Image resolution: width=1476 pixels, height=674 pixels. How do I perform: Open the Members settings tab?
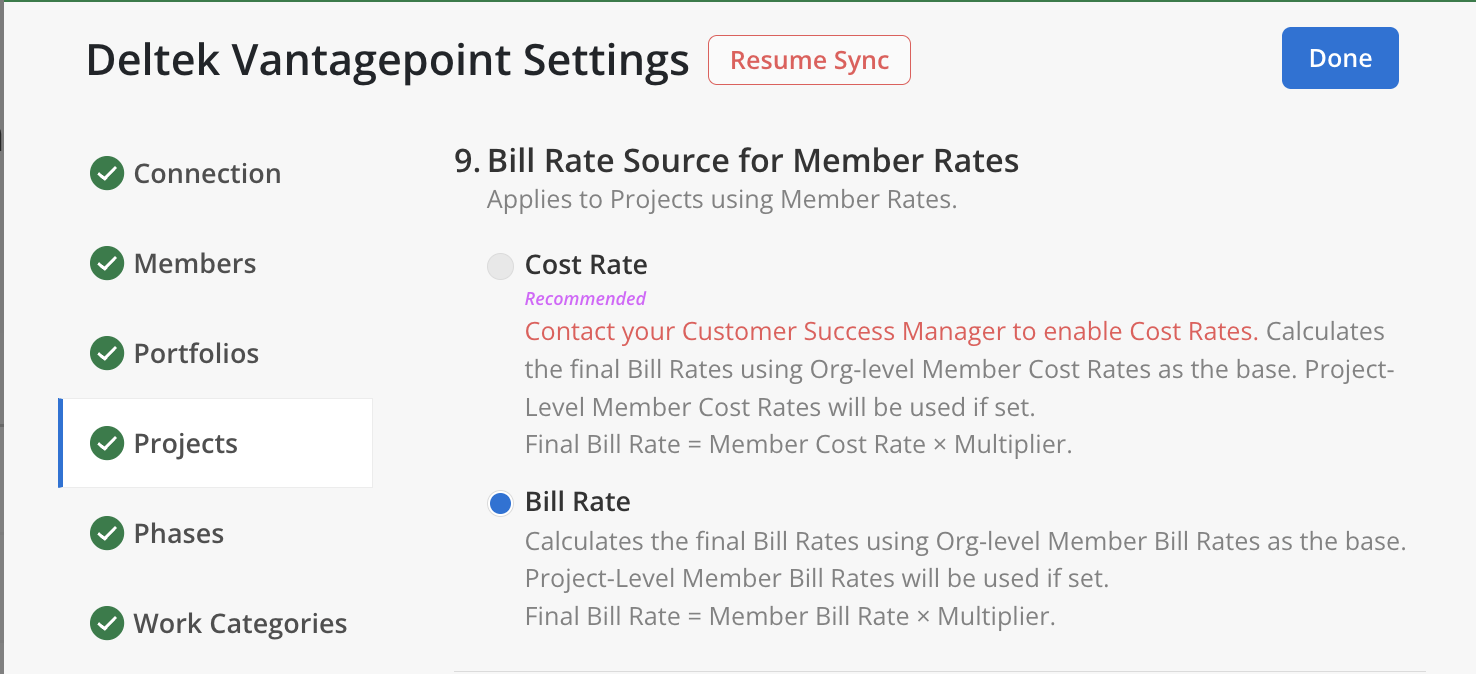click(215, 263)
